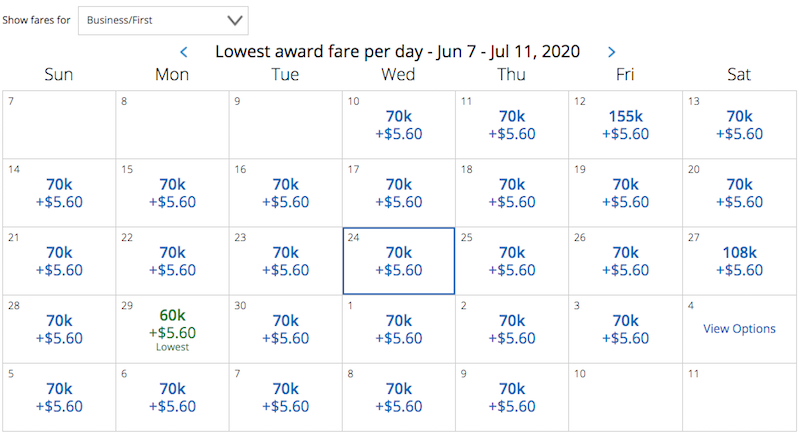Open the Business/First fare dropdown
Viewport: 800px width, 434px height.
pyautogui.click(x=163, y=20)
